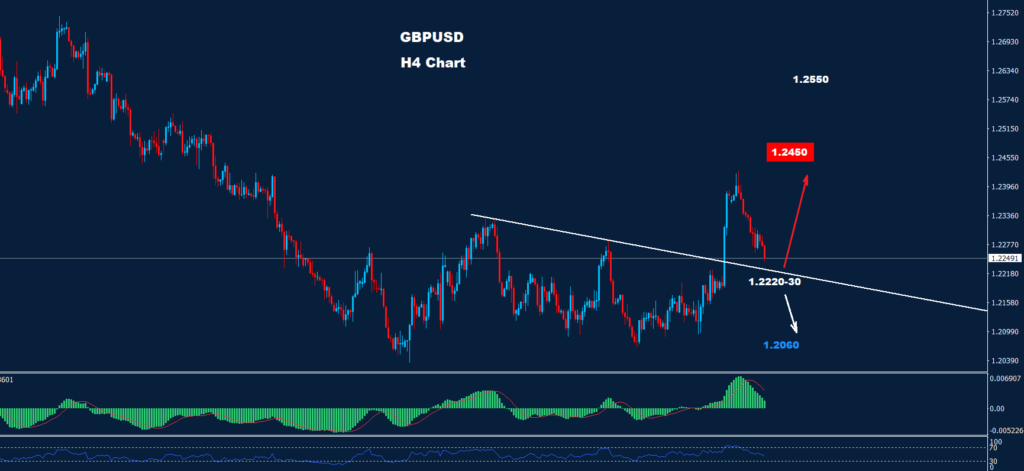Click the 1.21580 price axis label
Image resolution: width=1024 pixels, height=471 pixels.
tap(1006, 302)
